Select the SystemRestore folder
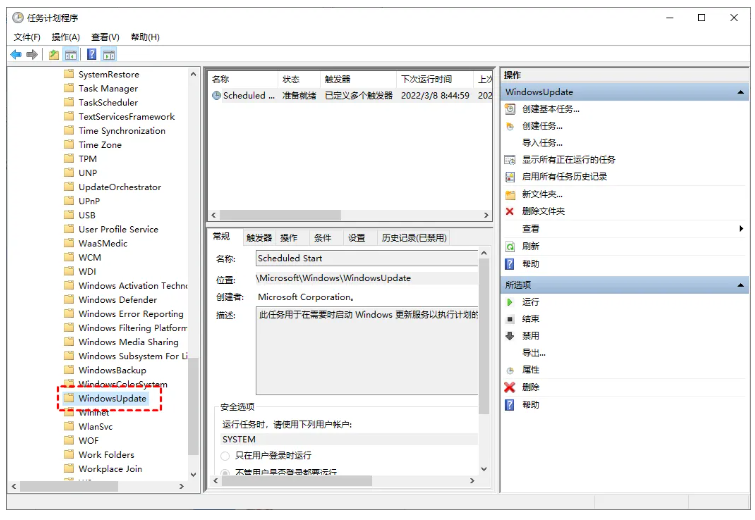Screen dimensions: 755x520 point(109,75)
